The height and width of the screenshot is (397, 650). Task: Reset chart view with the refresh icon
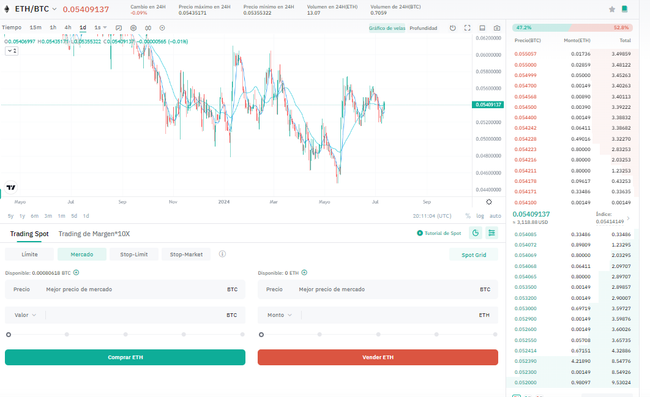click(x=453, y=28)
